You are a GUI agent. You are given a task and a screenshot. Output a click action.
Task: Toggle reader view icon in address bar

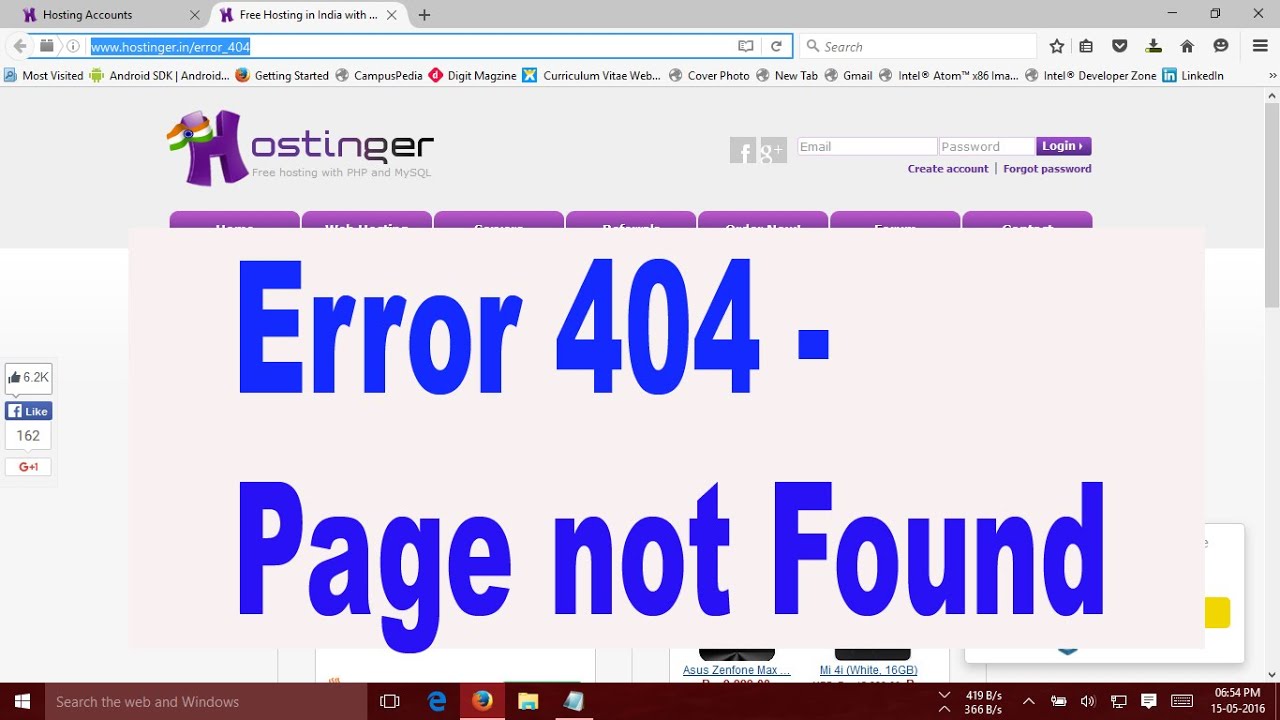745,46
